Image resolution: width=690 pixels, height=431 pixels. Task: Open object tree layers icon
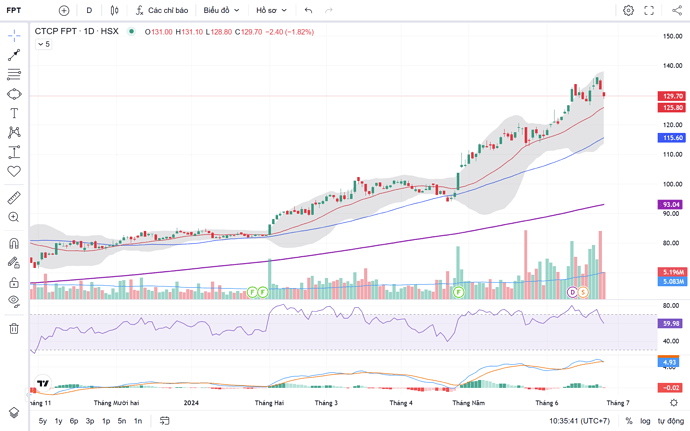click(14, 413)
